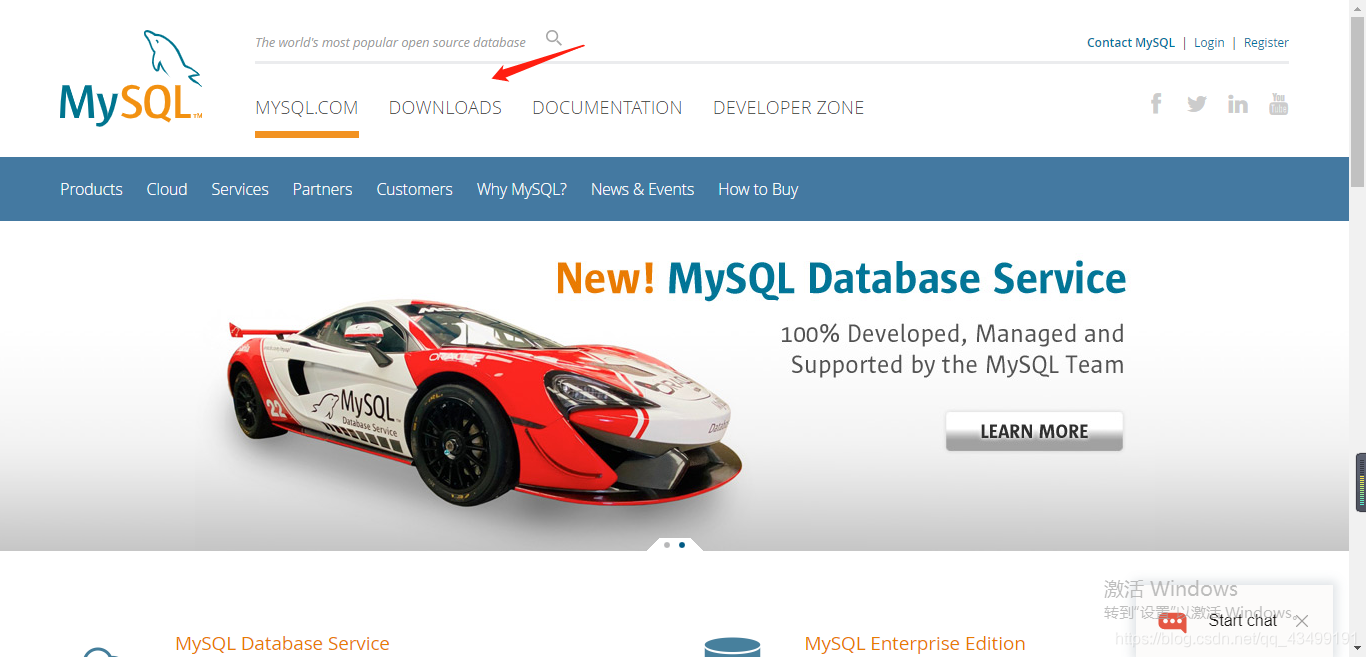The image size is (1366, 657).
Task: Select the MYSQL.COM tab
Action: tap(307, 108)
